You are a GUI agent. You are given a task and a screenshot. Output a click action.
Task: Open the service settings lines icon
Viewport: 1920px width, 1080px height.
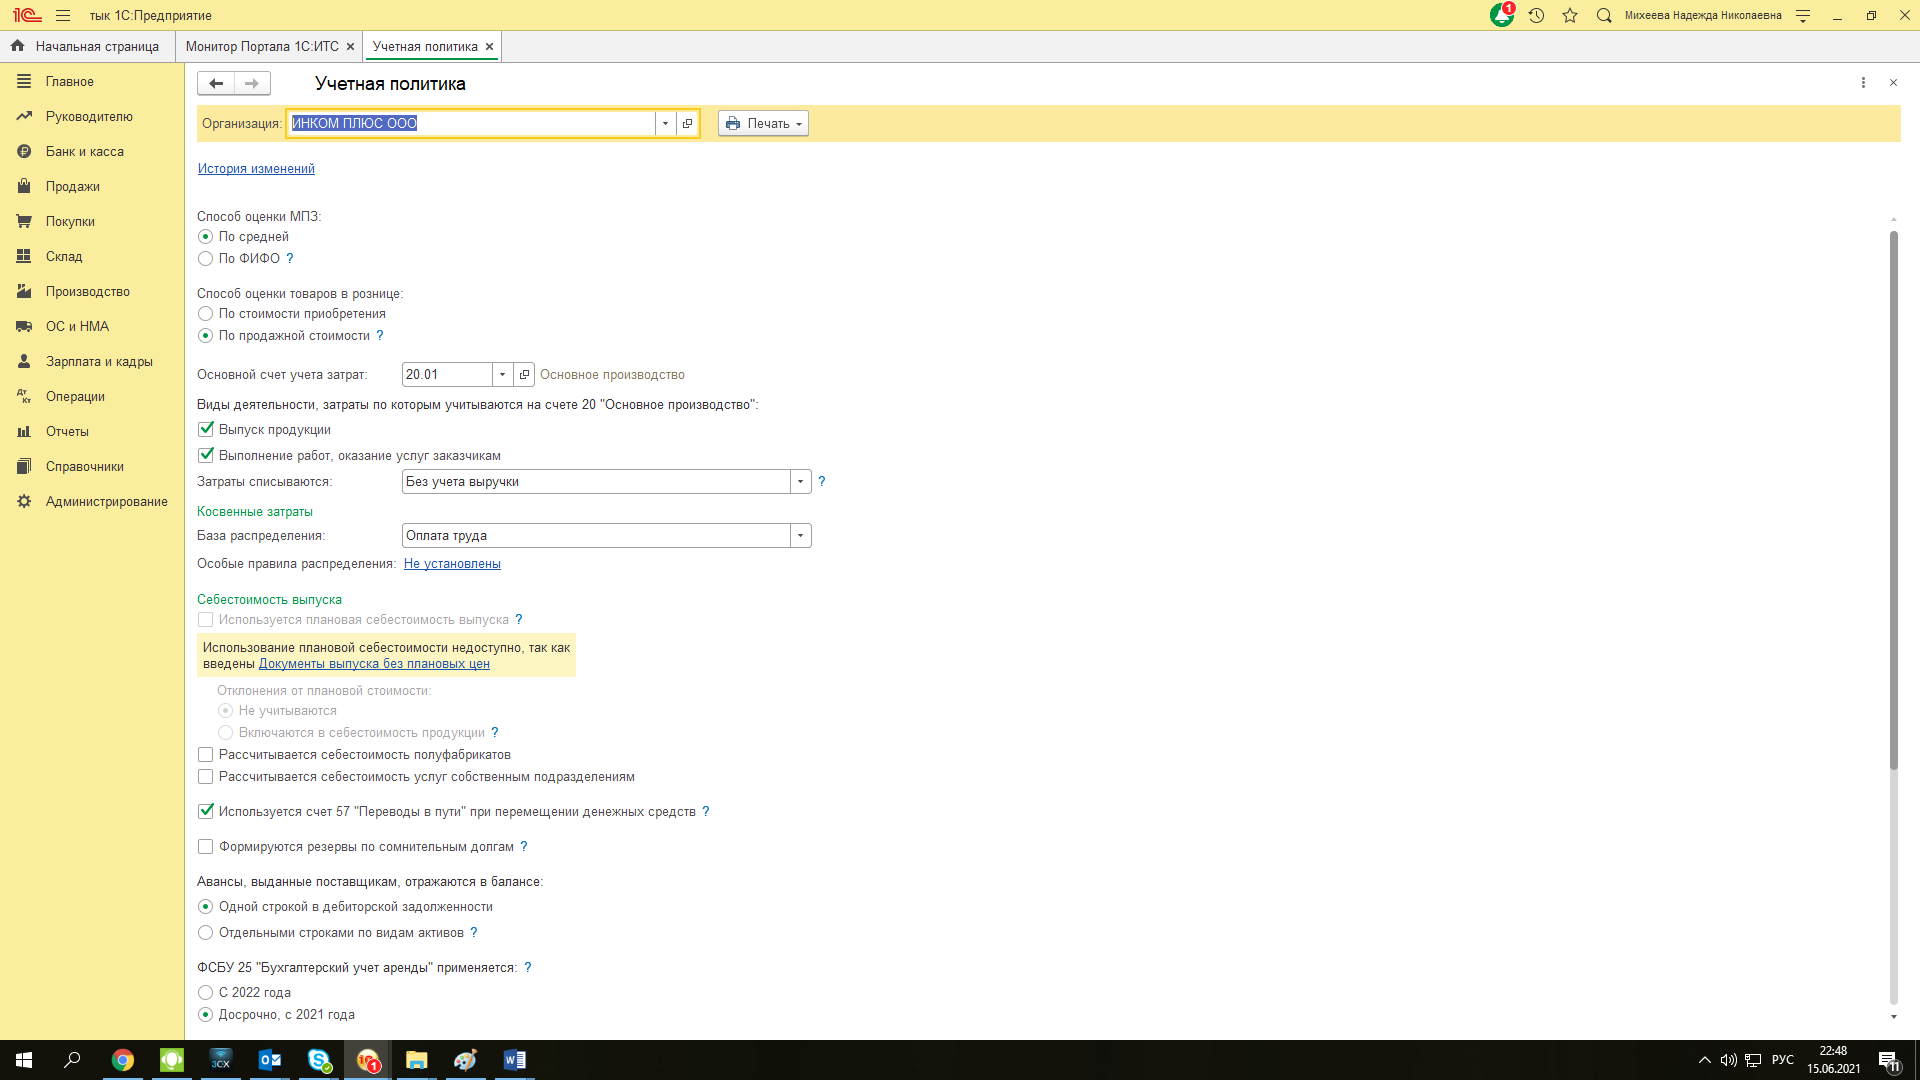(x=1803, y=15)
